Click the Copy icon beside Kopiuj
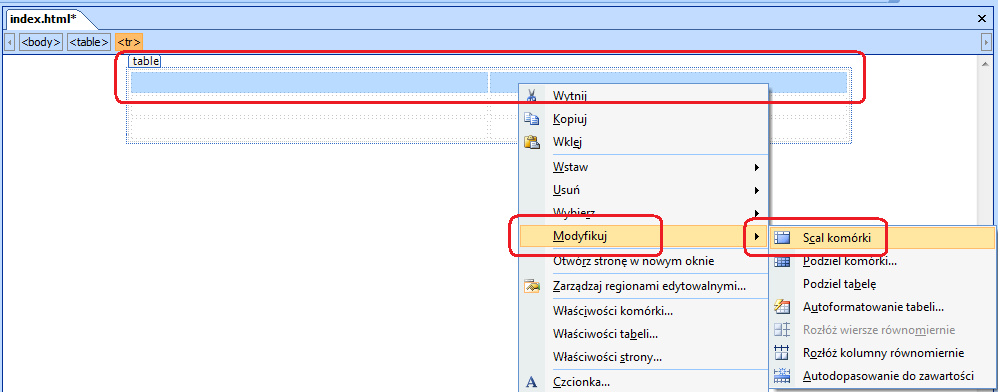This screenshot has height=392, width=998. (531, 119)
